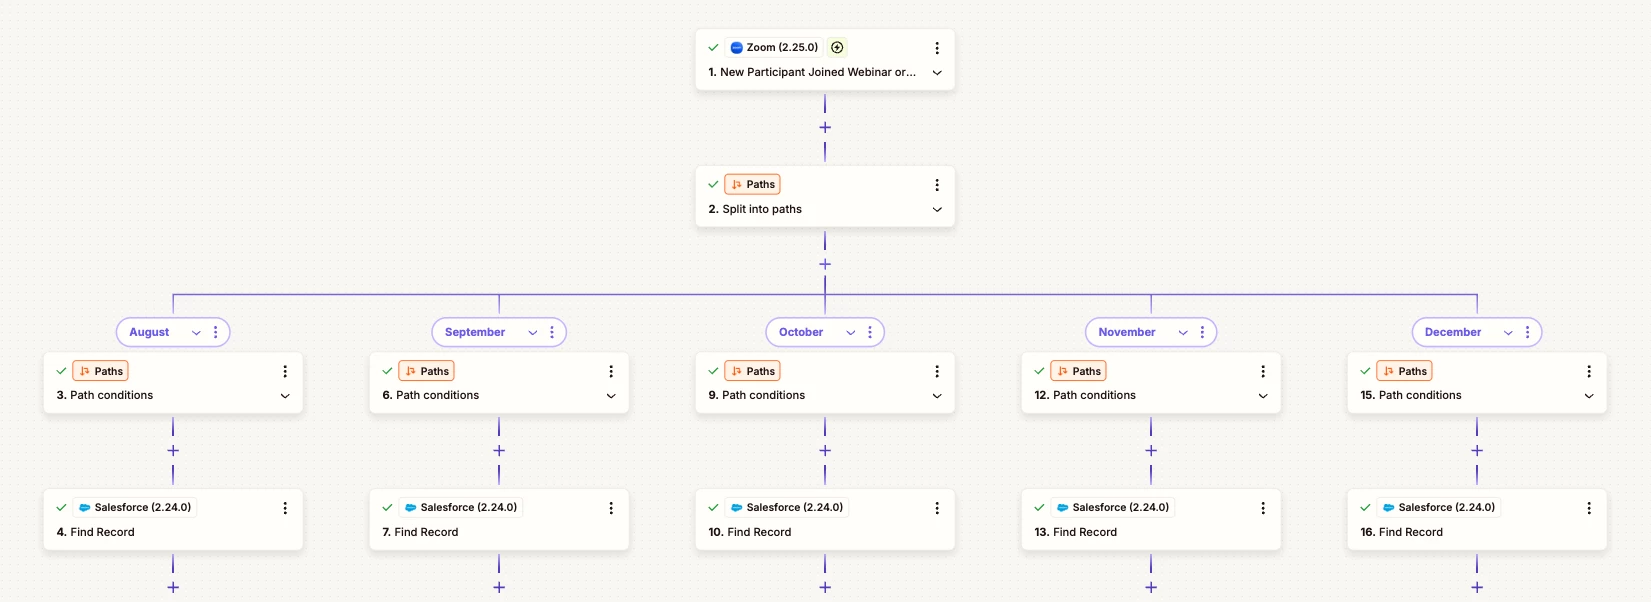
Task: Select "10. Find Record" step title
Action: (750, 532)
